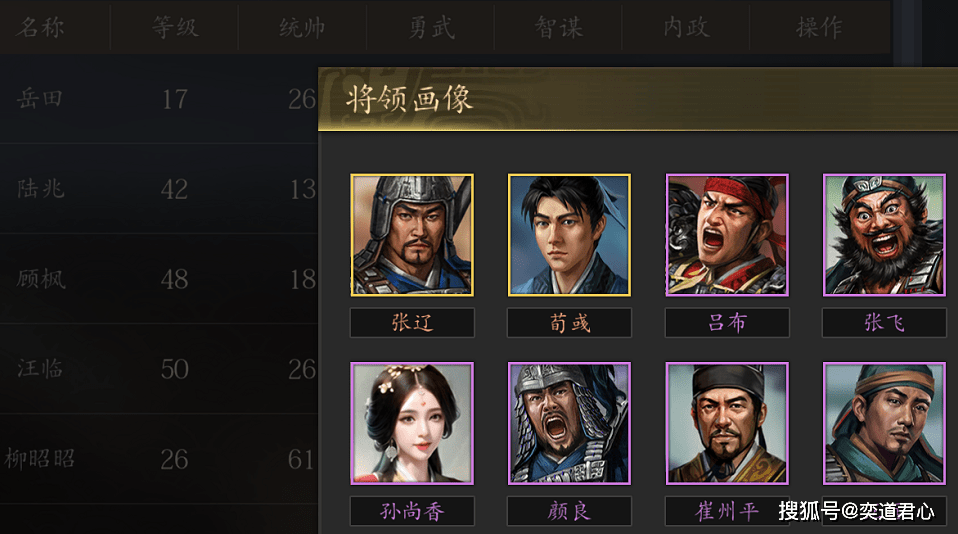Select the 颜良 armored portrait
The width and height of the screenshot is (958, 534).
click(569, 423)
